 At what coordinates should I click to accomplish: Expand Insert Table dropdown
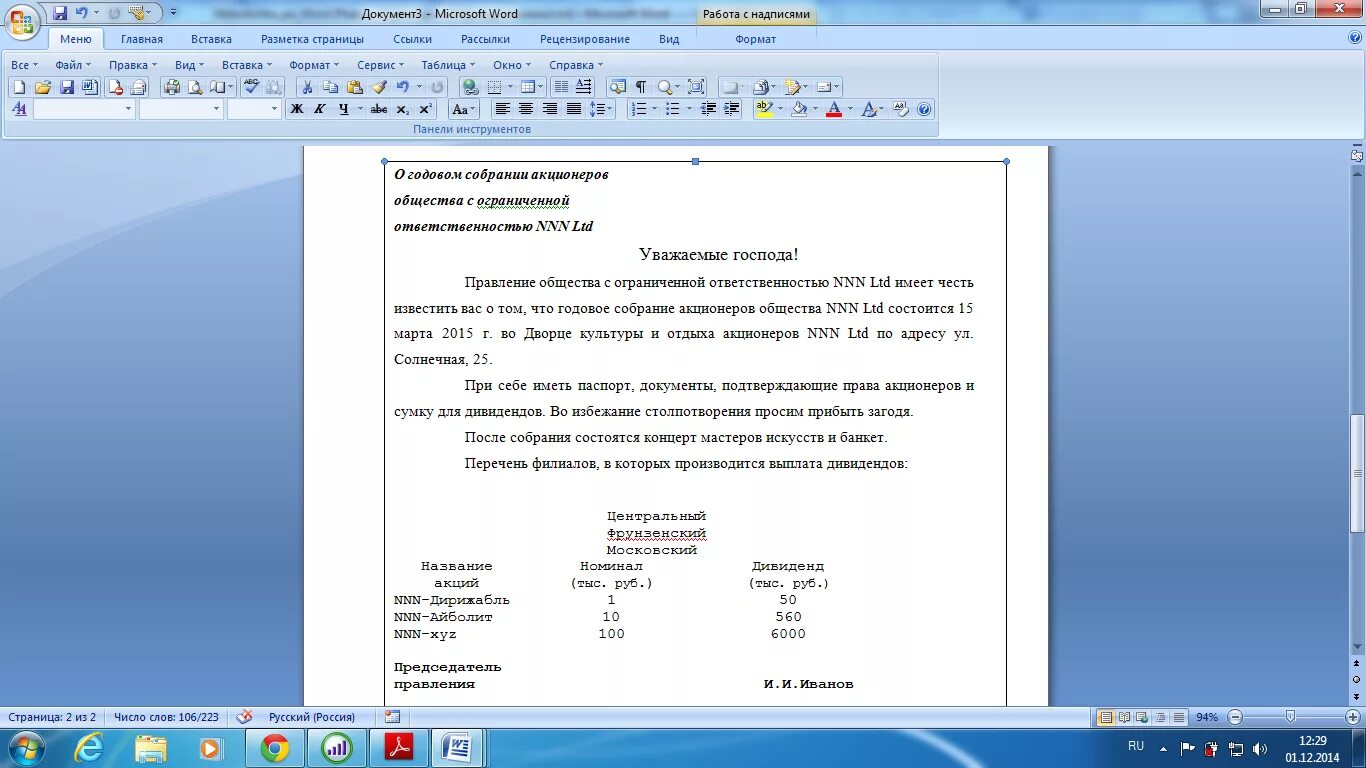click(540, 87)
